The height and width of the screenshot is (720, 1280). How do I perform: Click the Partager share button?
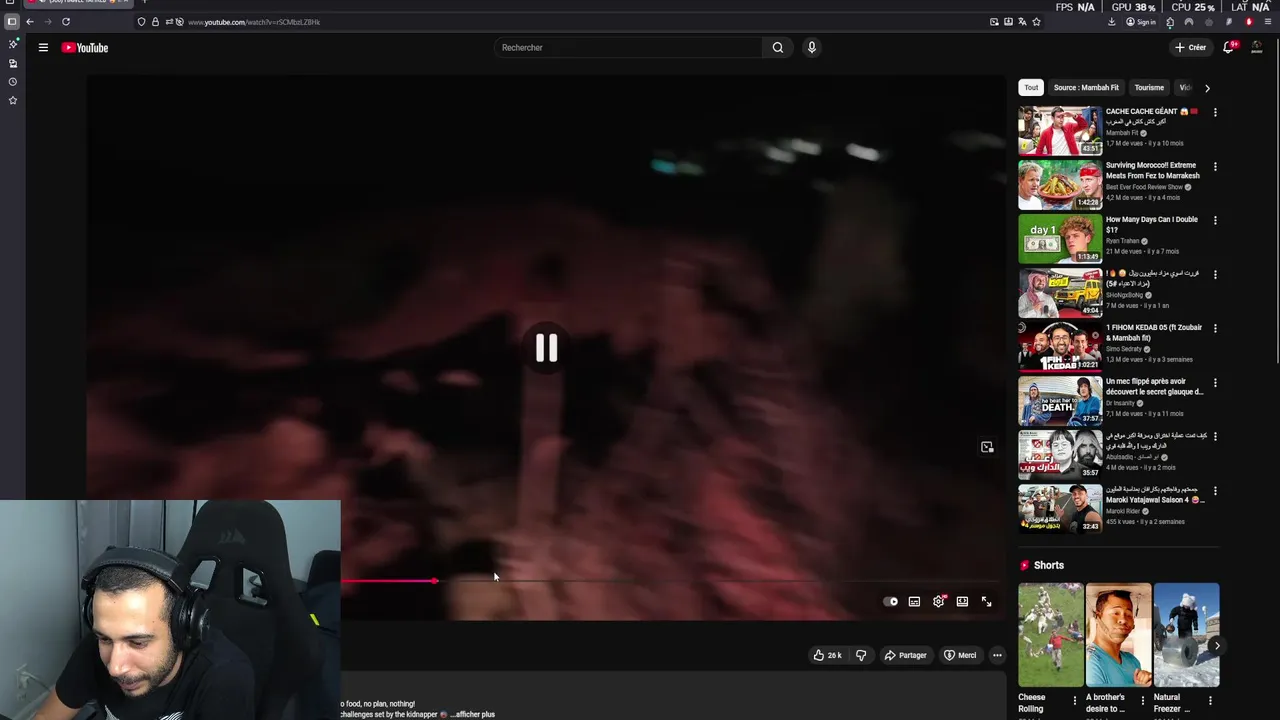[905, 655]
